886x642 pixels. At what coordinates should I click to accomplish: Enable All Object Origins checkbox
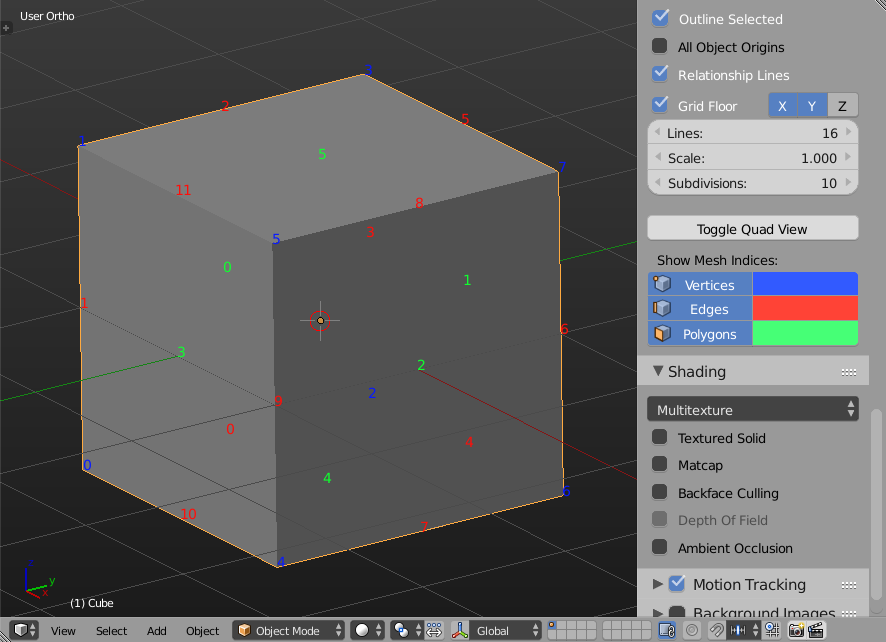click(x=659, y=46)
